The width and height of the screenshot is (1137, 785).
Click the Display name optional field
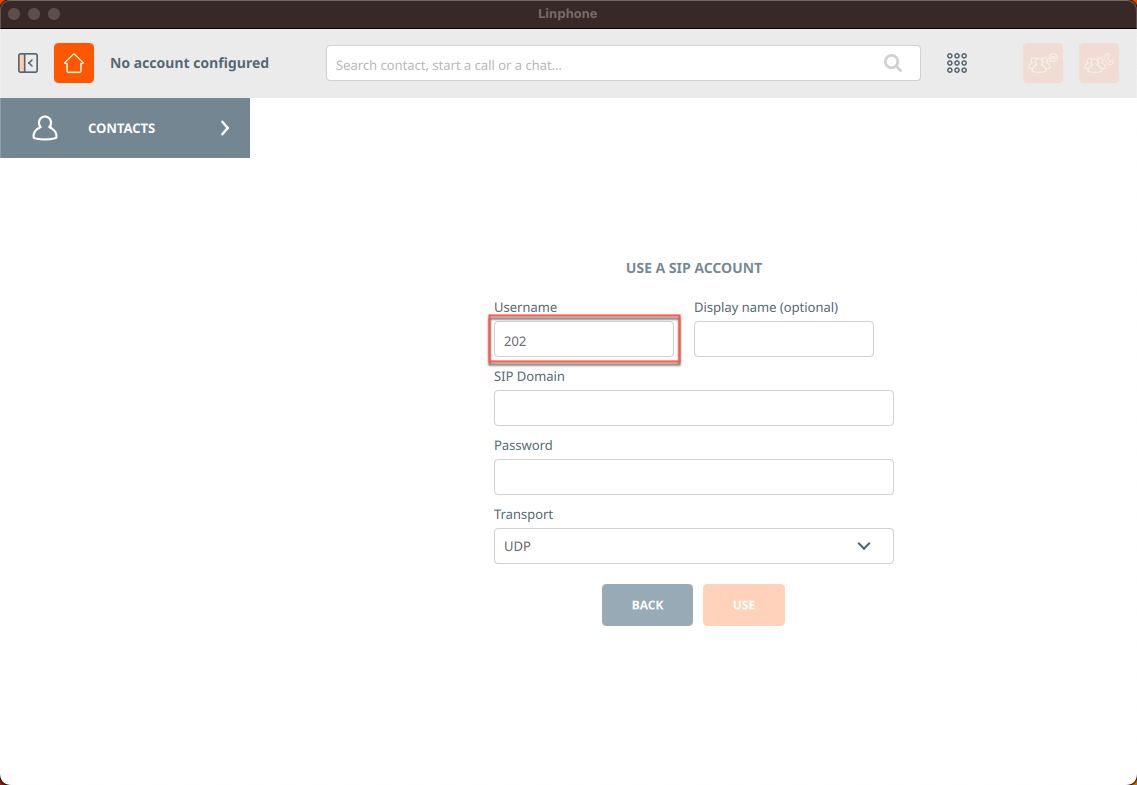pos(783,339)
